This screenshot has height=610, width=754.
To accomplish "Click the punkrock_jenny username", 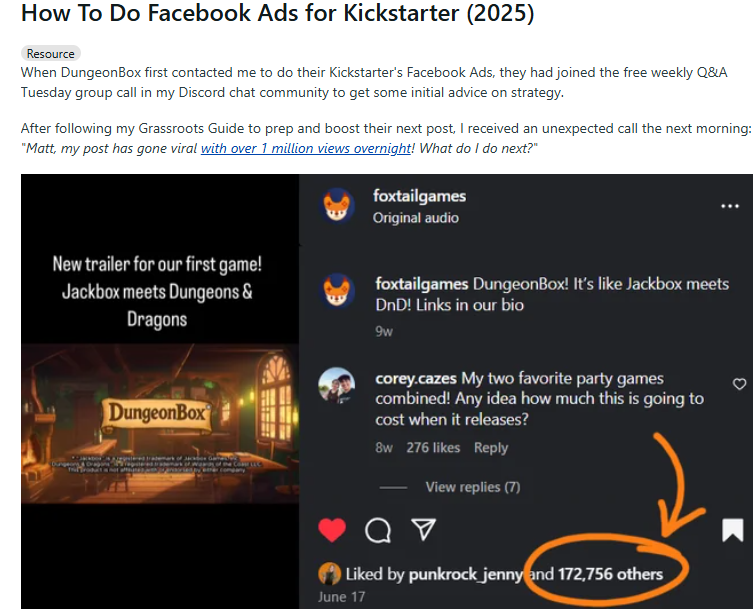I will pyautogui.click(x=467, y=574).
